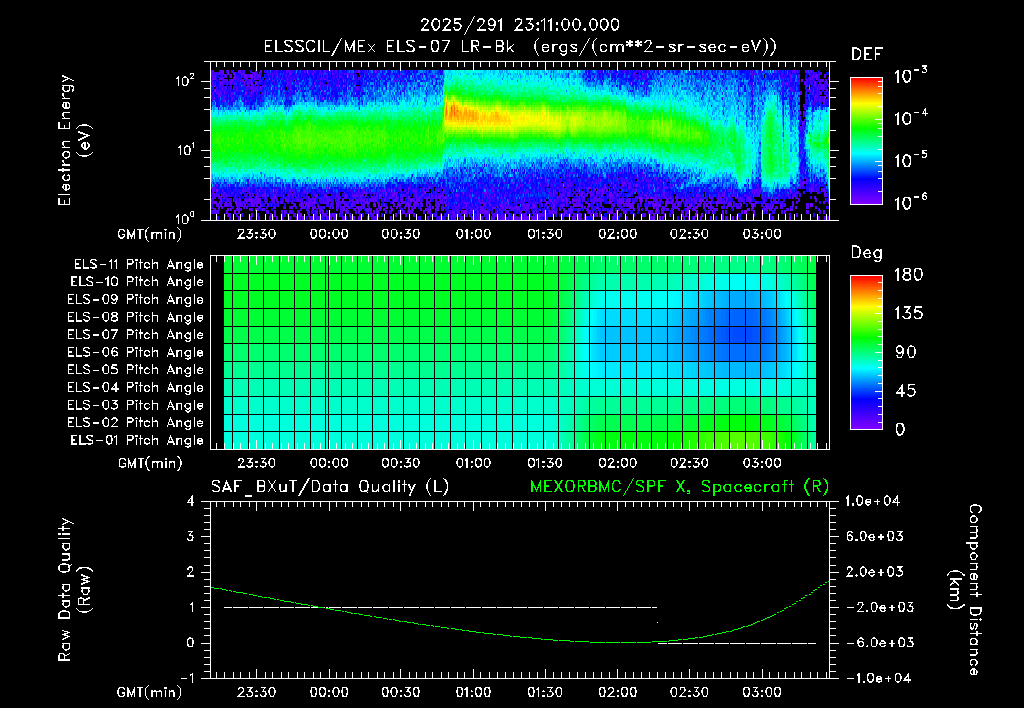Click the green spacecraft orbit curve
The image size is (1024, 708).
(x=522, y=636)
